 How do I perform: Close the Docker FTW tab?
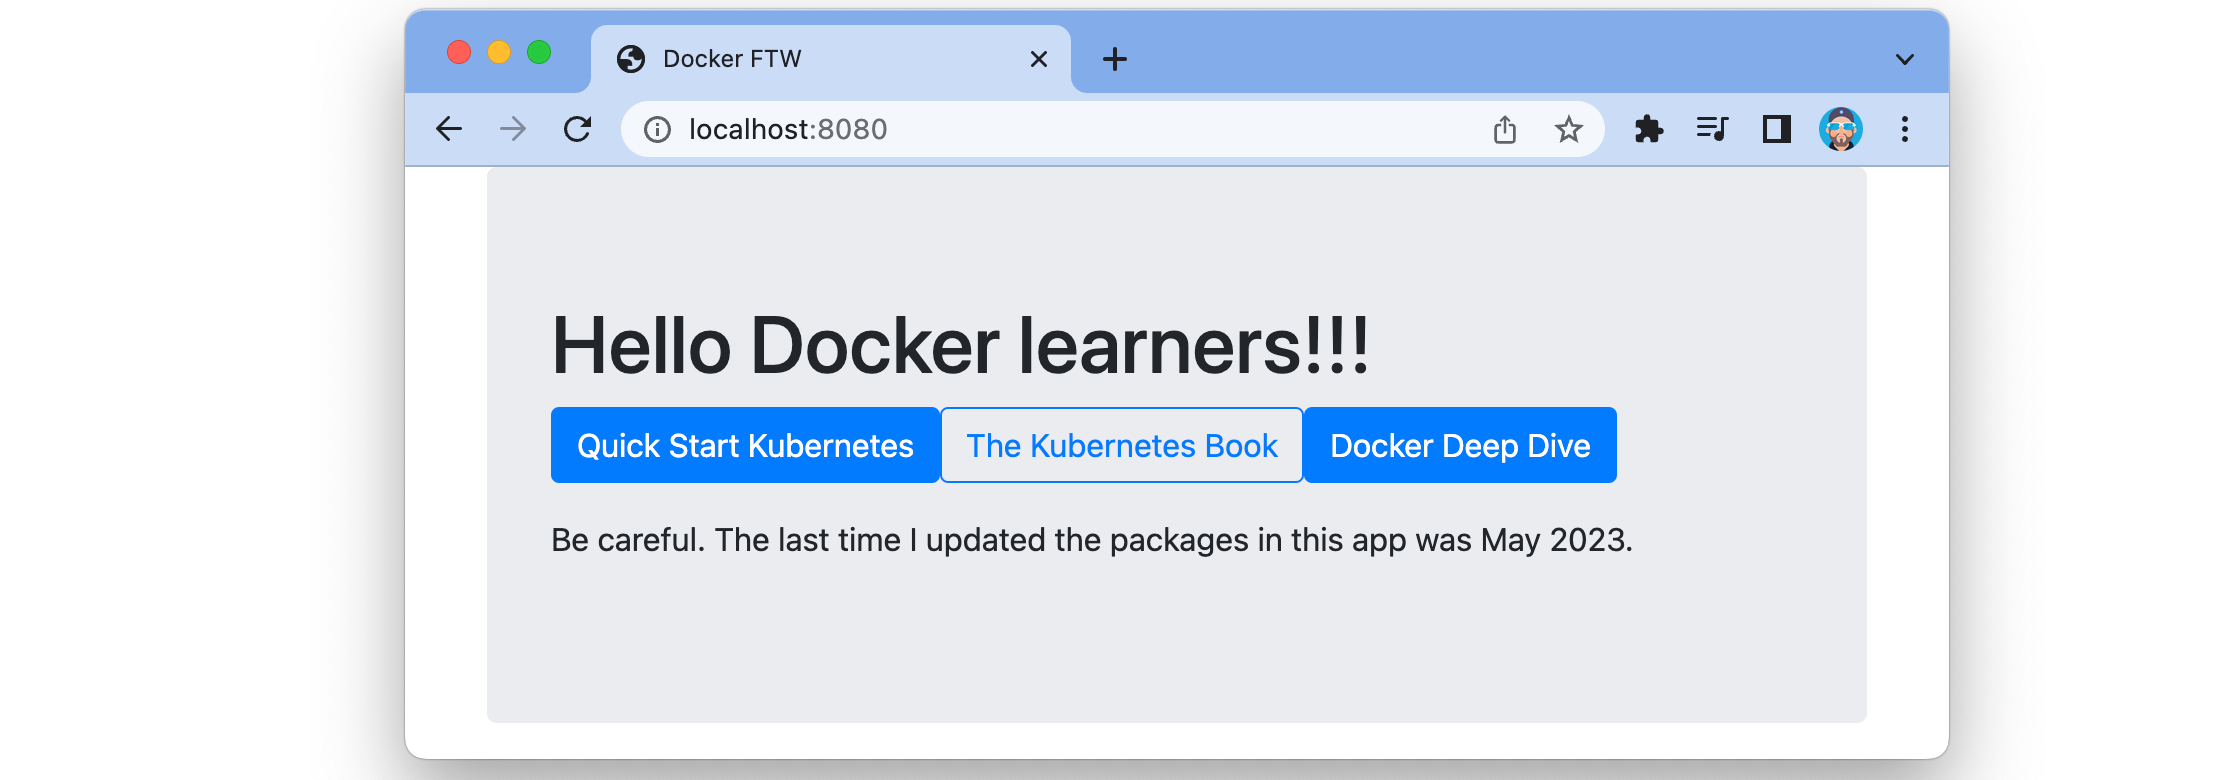[x=1039, y=59]
